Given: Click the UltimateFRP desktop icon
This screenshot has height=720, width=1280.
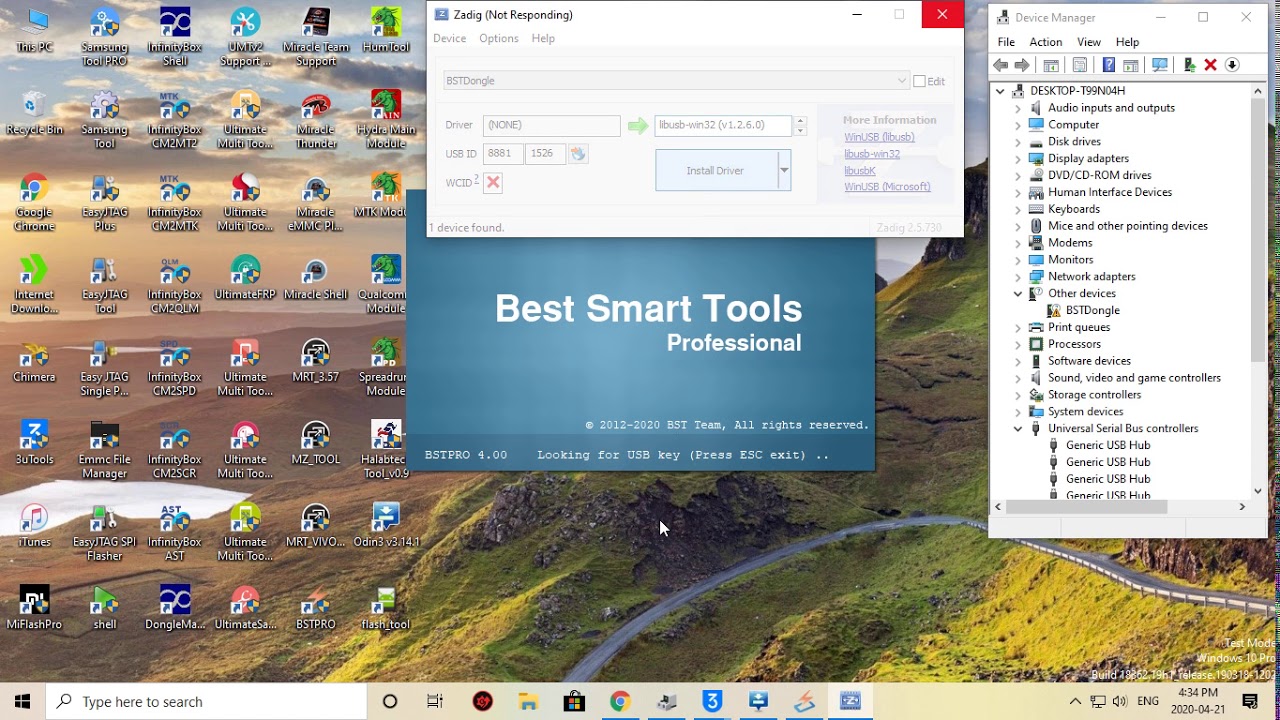Looking at the screenshot, I should 245,278.
